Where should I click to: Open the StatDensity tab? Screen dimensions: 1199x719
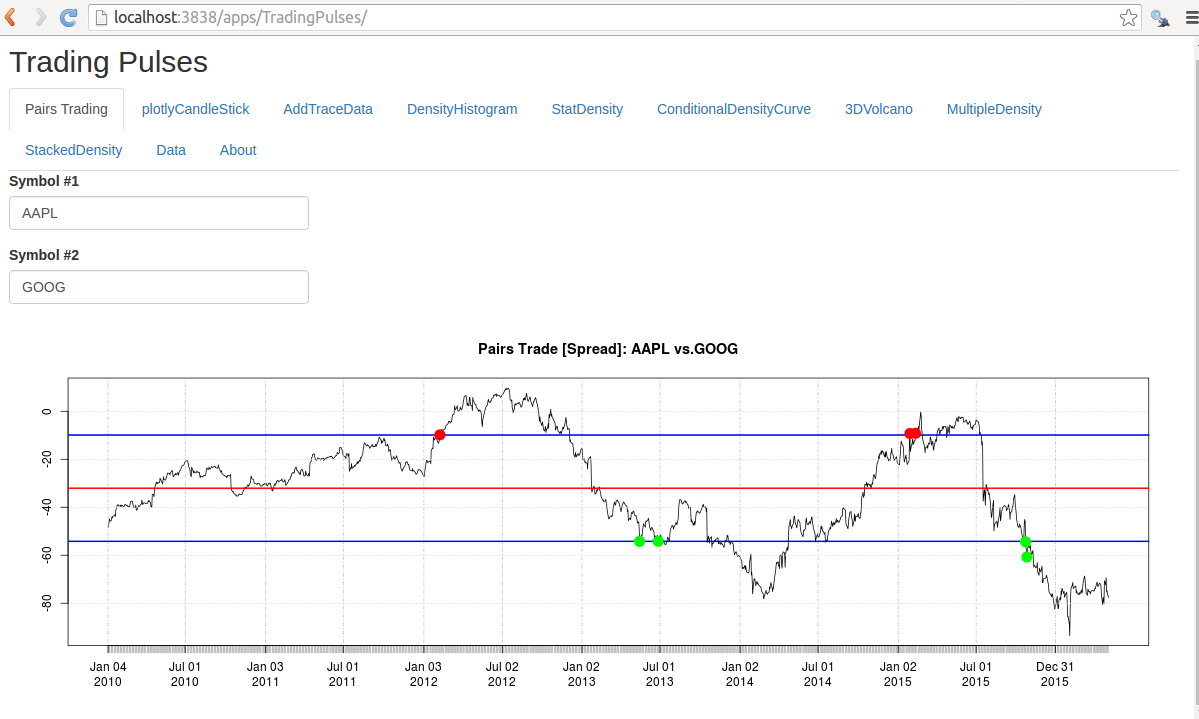coord(587,109)
